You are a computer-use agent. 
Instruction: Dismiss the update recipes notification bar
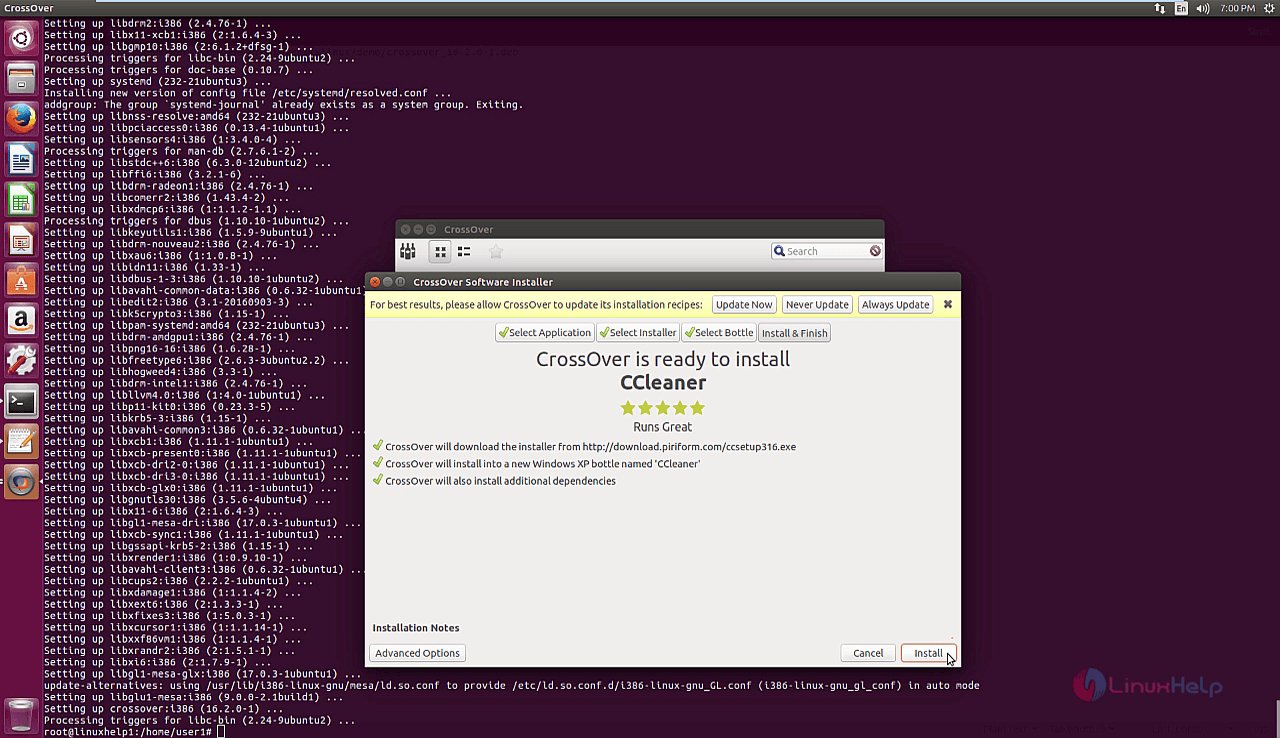click(947, 304)
